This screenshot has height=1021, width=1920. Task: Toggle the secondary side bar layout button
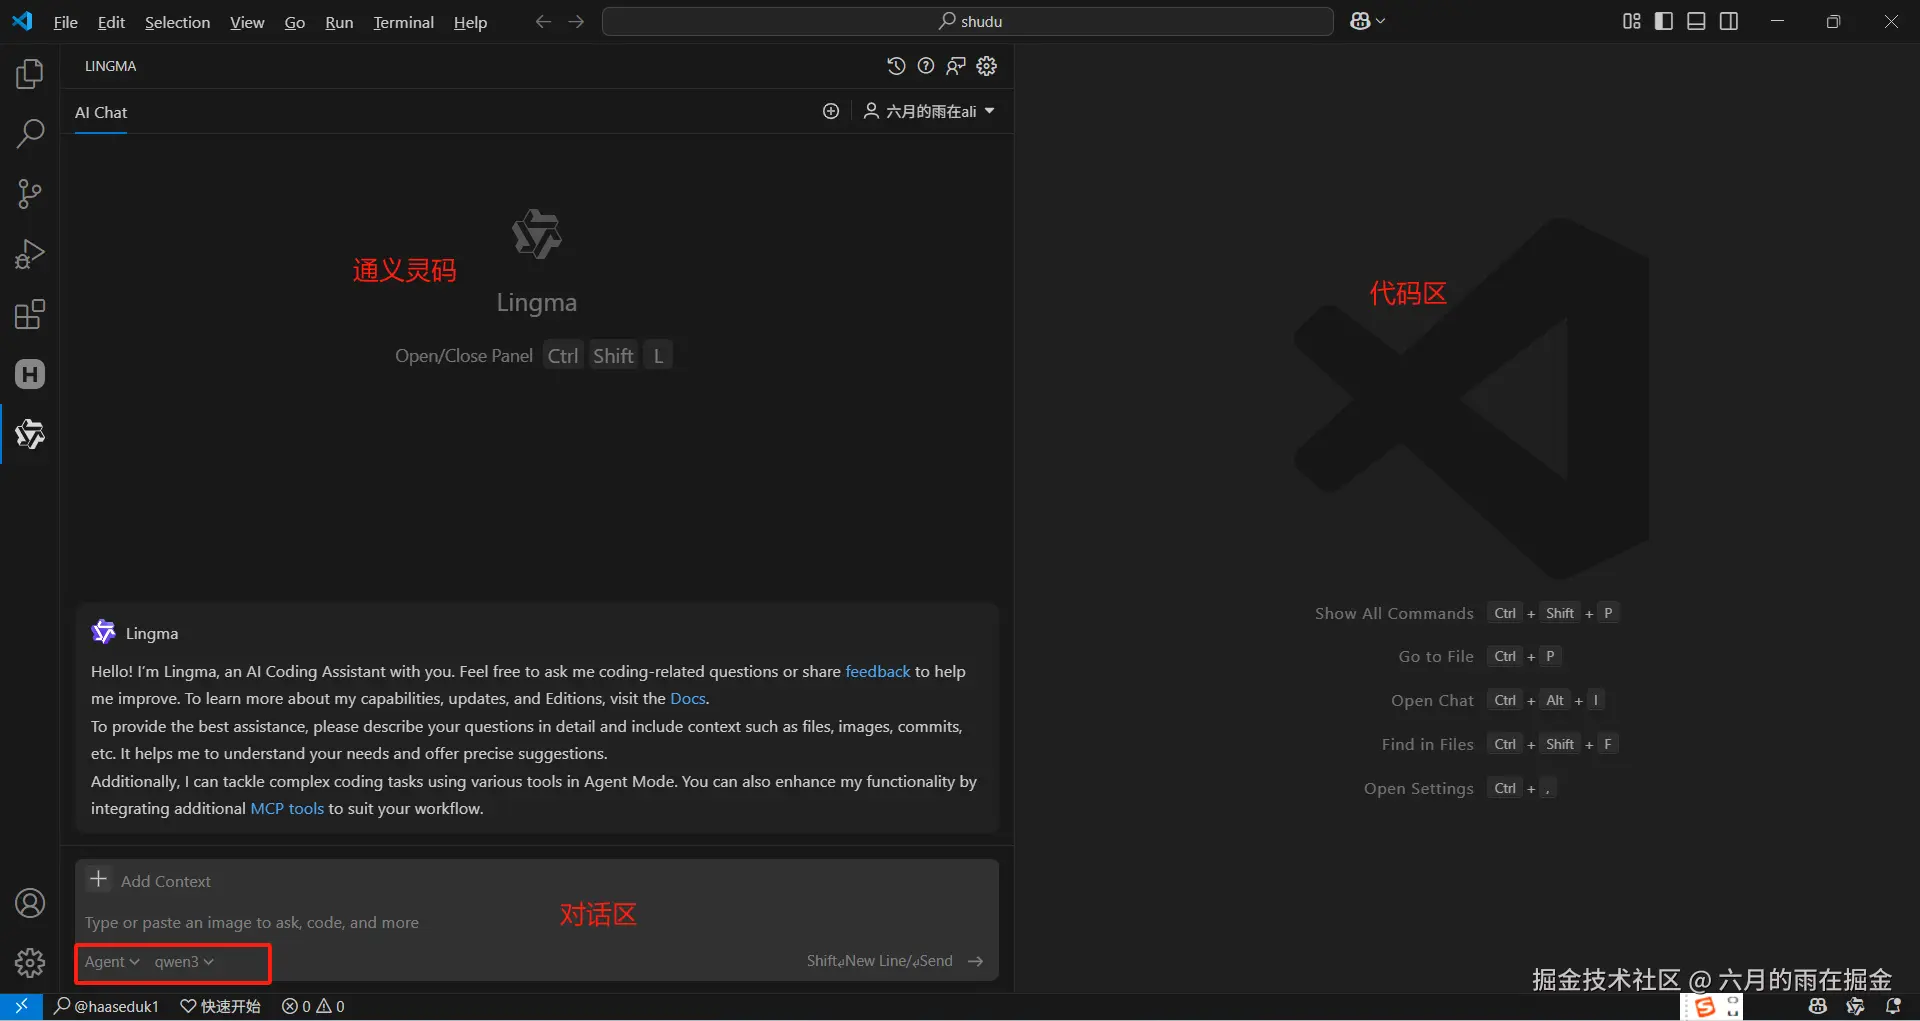[x=1729, y=21]
